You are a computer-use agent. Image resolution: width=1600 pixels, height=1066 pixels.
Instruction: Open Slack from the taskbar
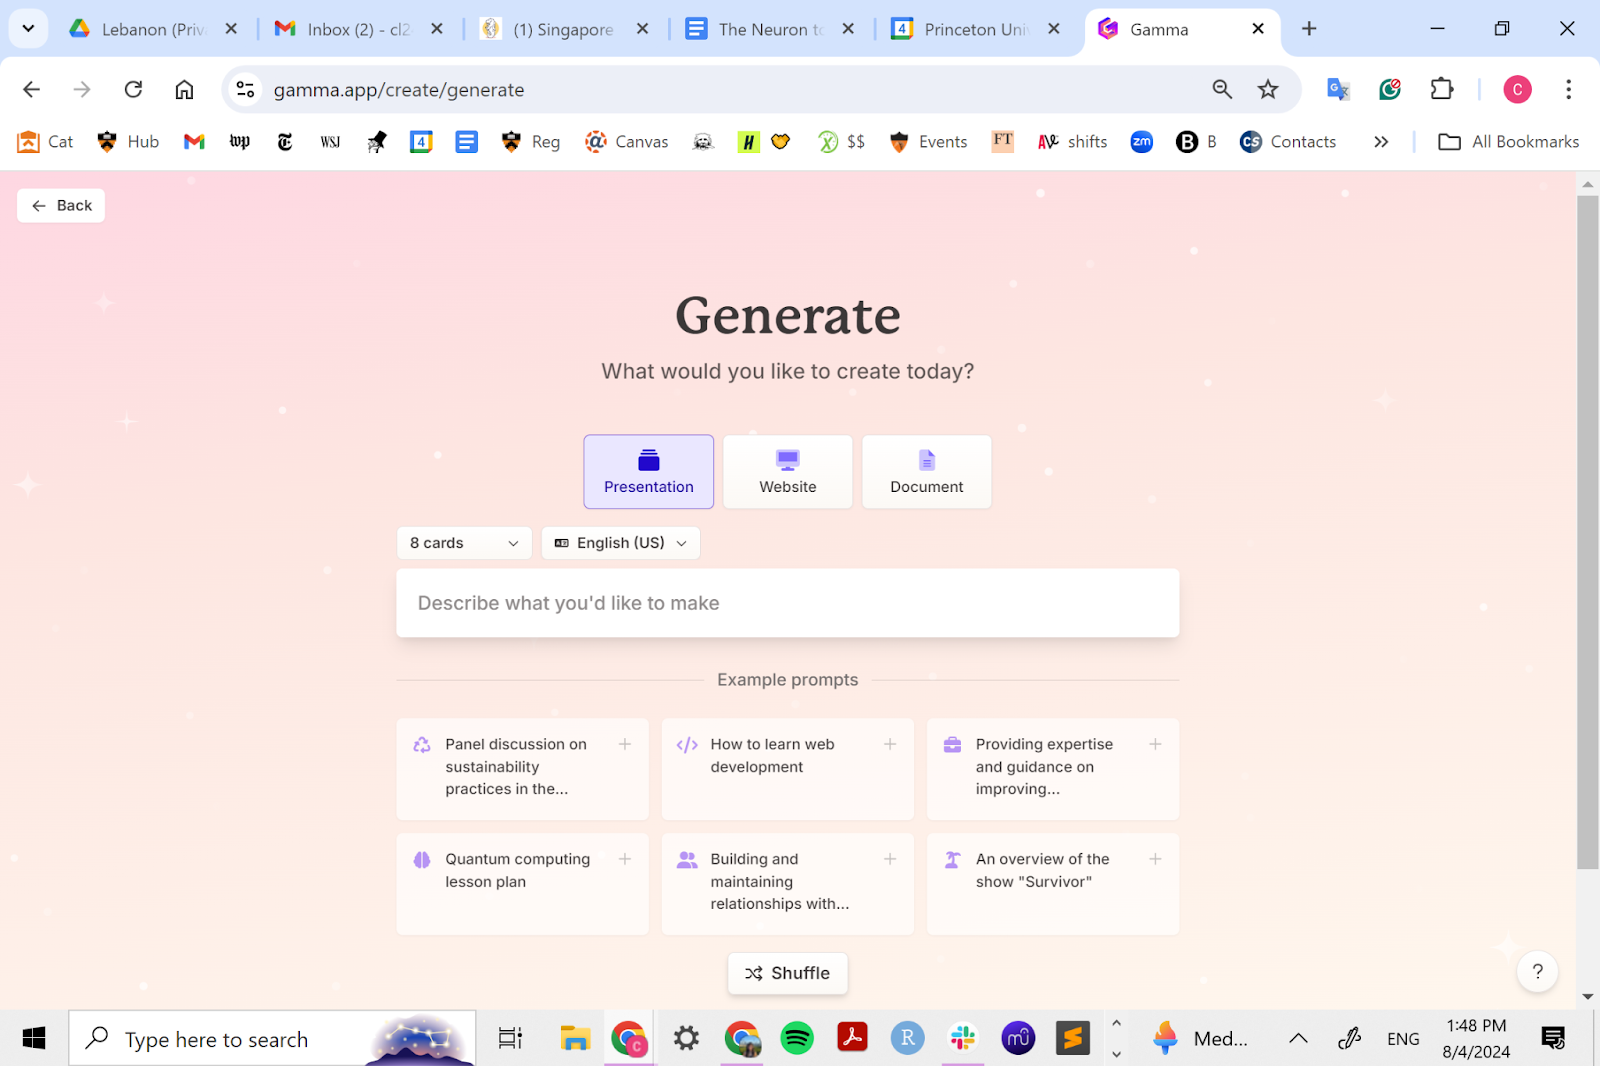[x=963, y=1039]
